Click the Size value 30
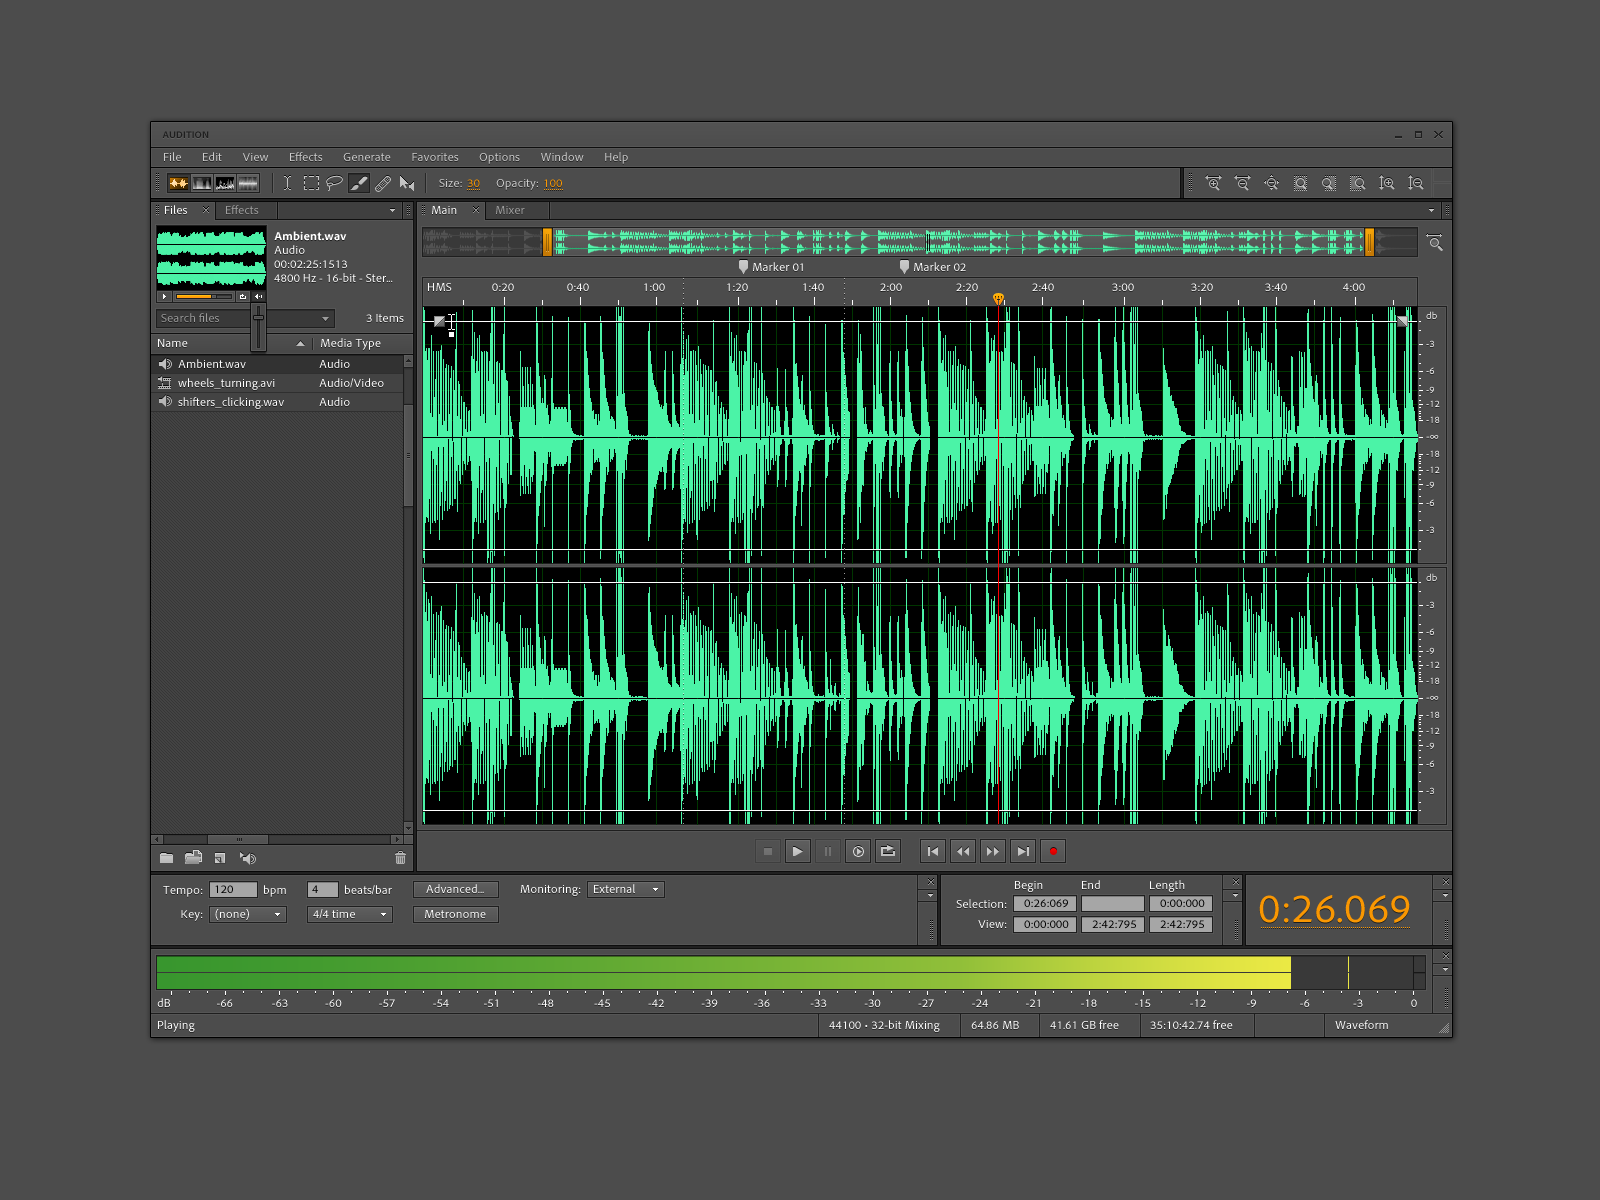1600x1200 pixels. point(473,183)
